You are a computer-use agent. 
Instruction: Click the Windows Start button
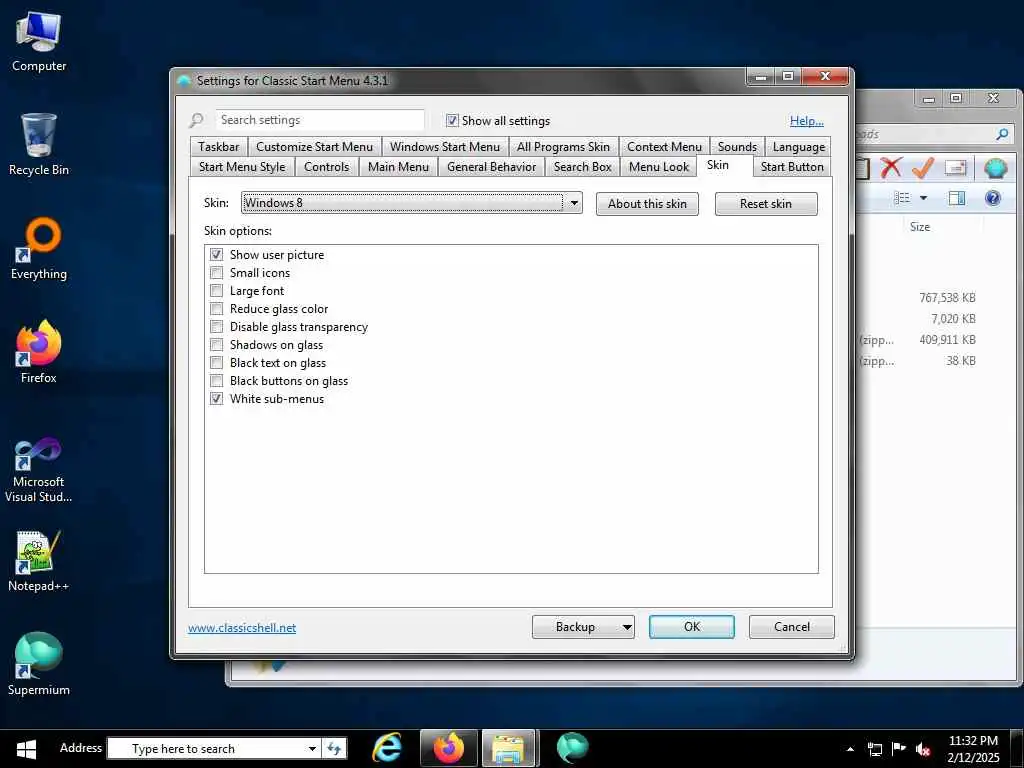pyautogui.click(x=25, y=748)
